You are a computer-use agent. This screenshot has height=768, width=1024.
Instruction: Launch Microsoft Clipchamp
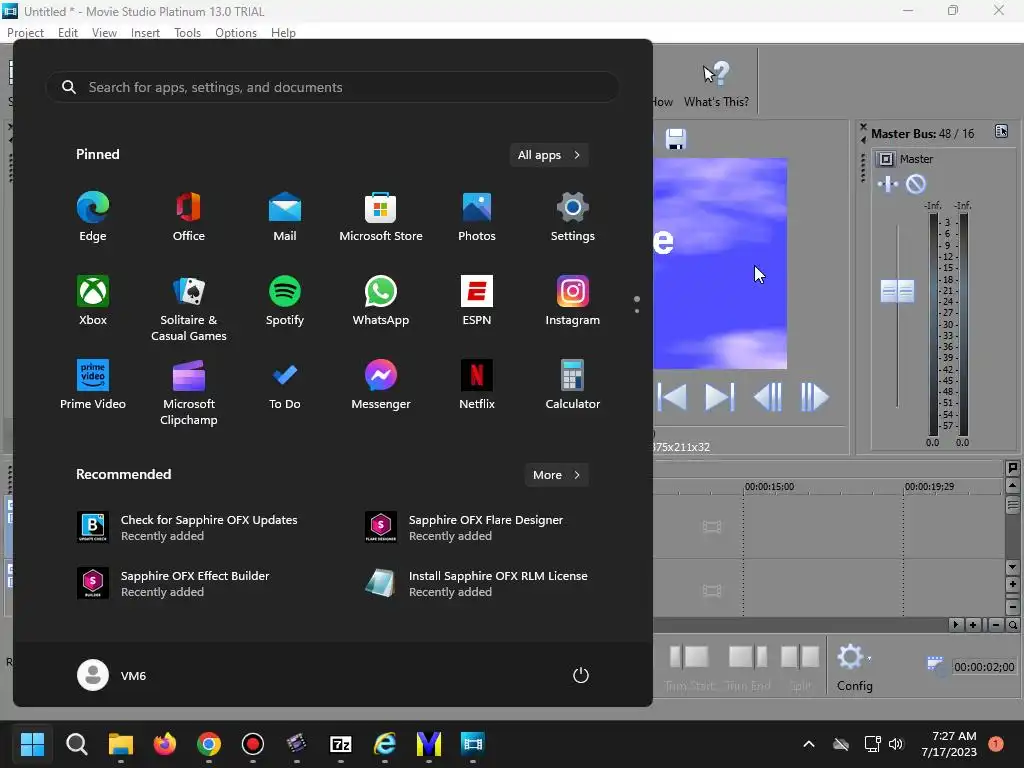tap(189, 392)
